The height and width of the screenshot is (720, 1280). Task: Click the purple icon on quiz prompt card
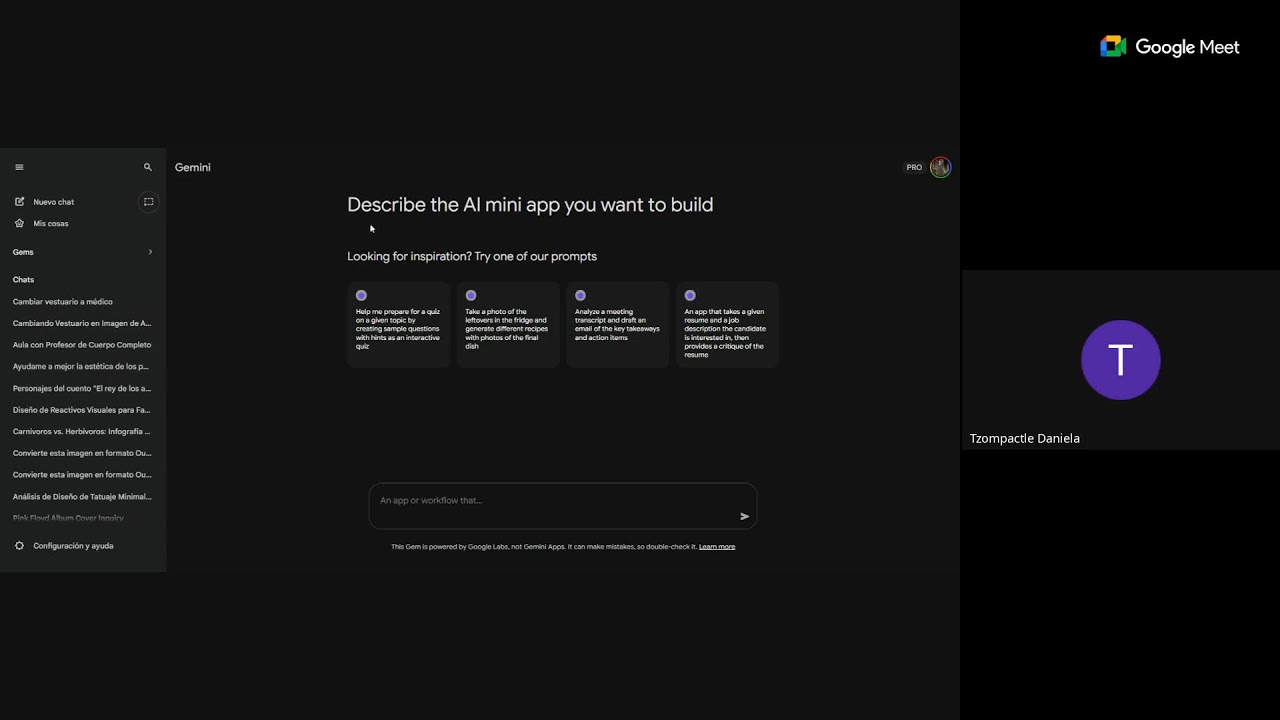point(362,295)
